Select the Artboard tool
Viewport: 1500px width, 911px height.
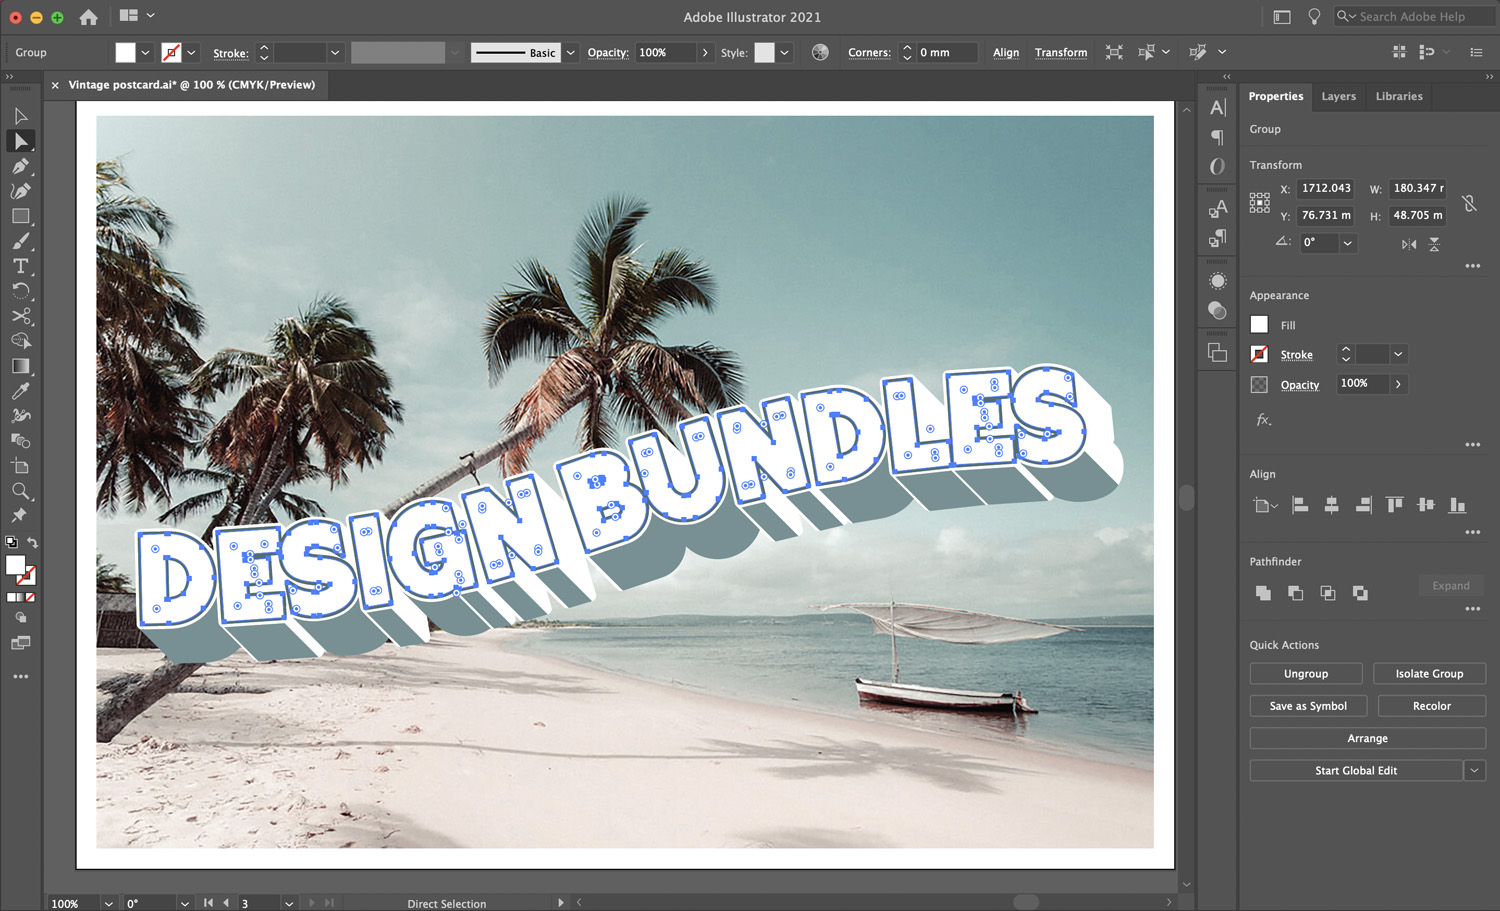point(20,466)
